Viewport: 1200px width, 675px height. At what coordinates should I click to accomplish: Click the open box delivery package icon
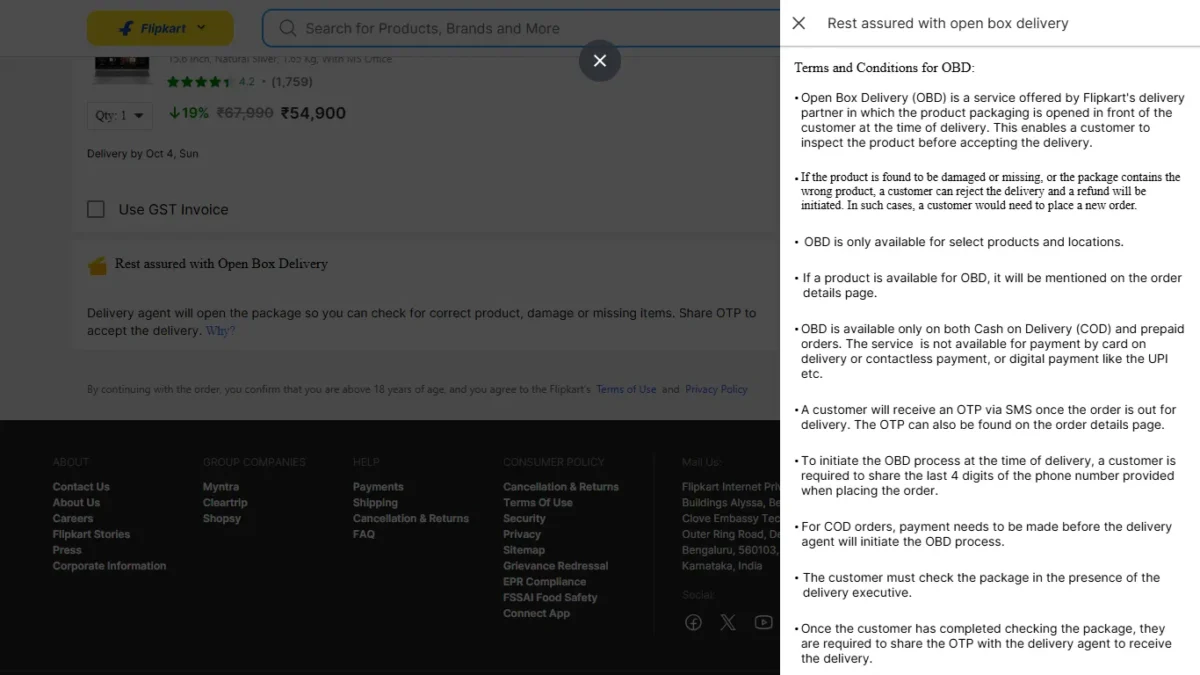click(97, 265)
